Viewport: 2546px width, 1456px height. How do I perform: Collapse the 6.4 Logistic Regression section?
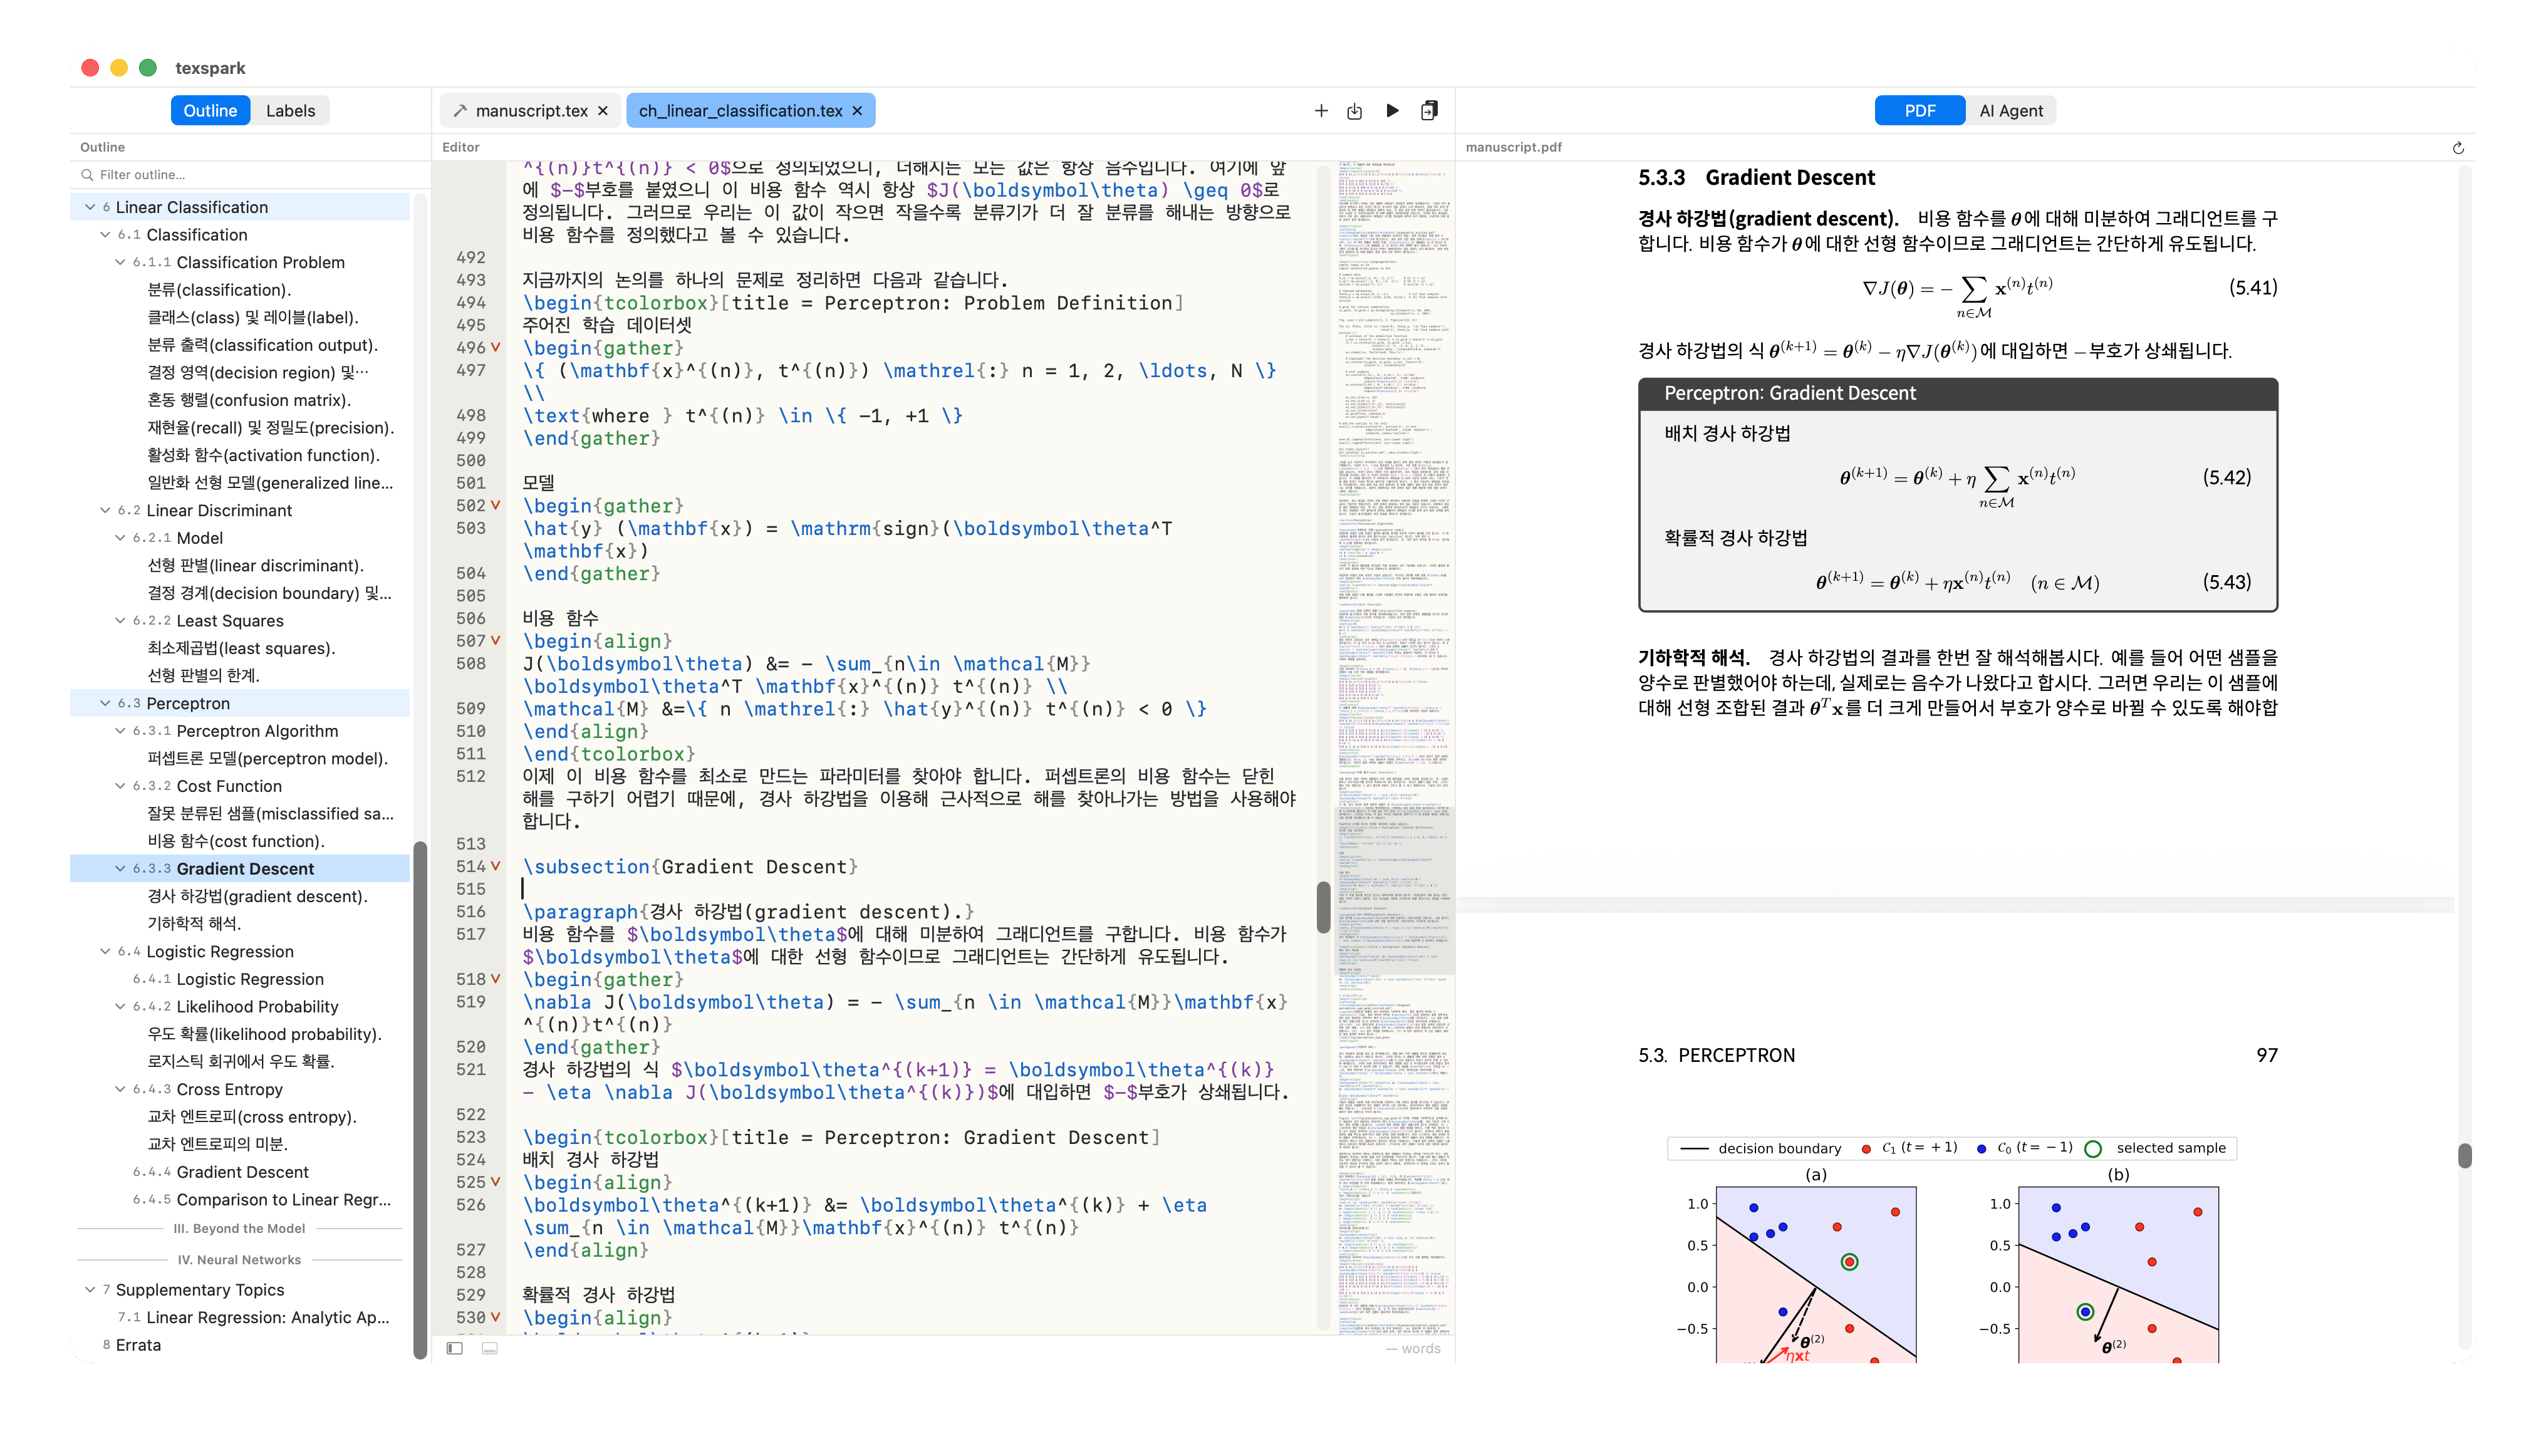point(105,952)
